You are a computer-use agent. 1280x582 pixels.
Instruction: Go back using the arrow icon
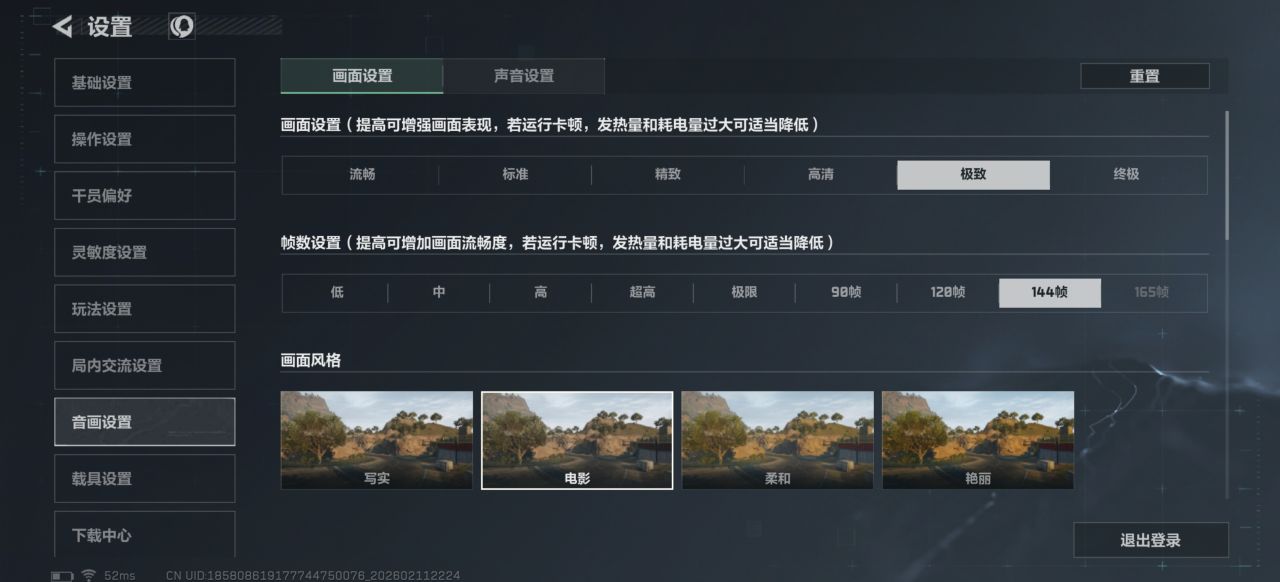pos(62,27)
